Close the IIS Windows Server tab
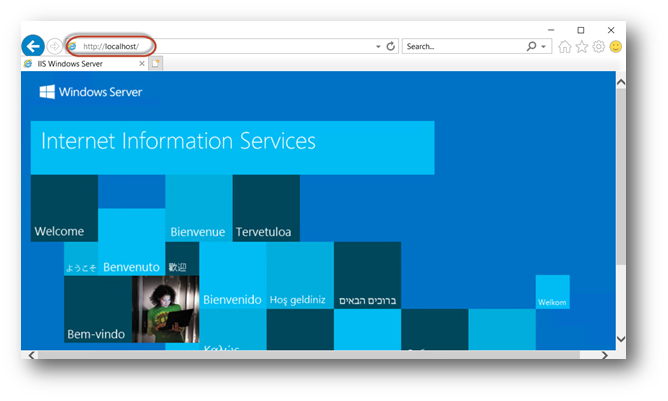The width and height of the screenshot is (668, 401). (x=142, y=63)
